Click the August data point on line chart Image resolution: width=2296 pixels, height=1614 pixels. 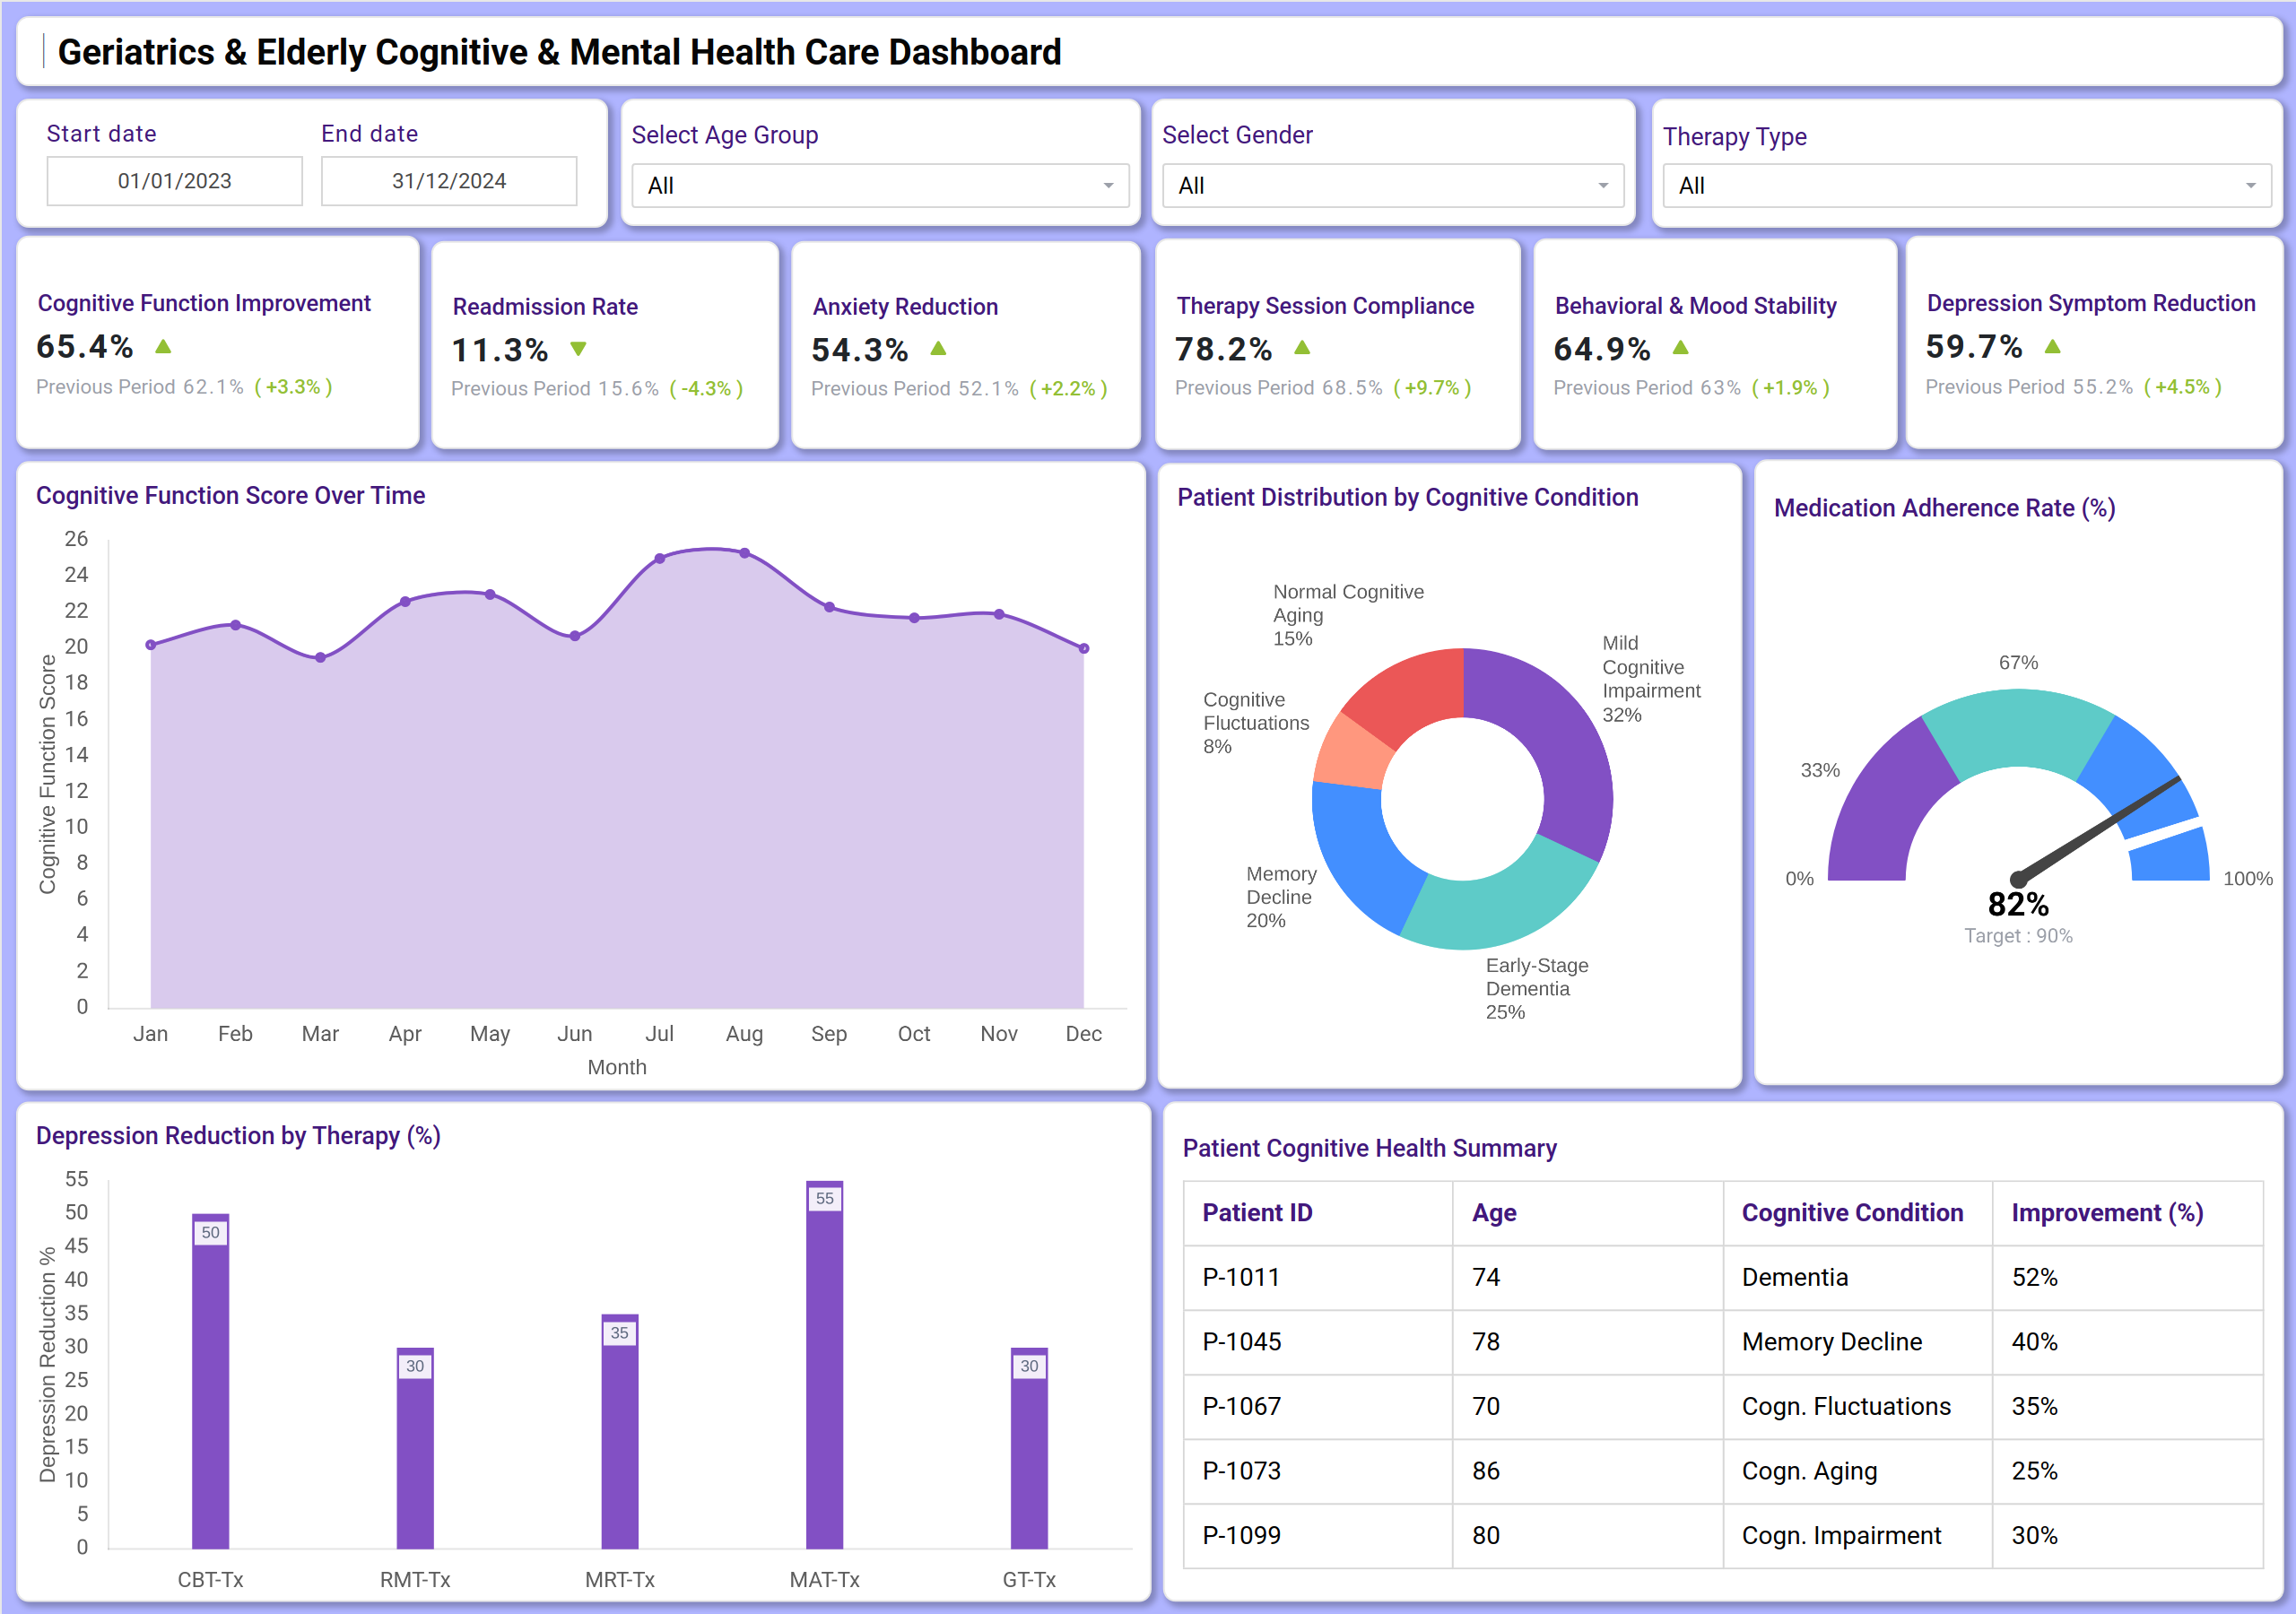(x=744, y=553)
